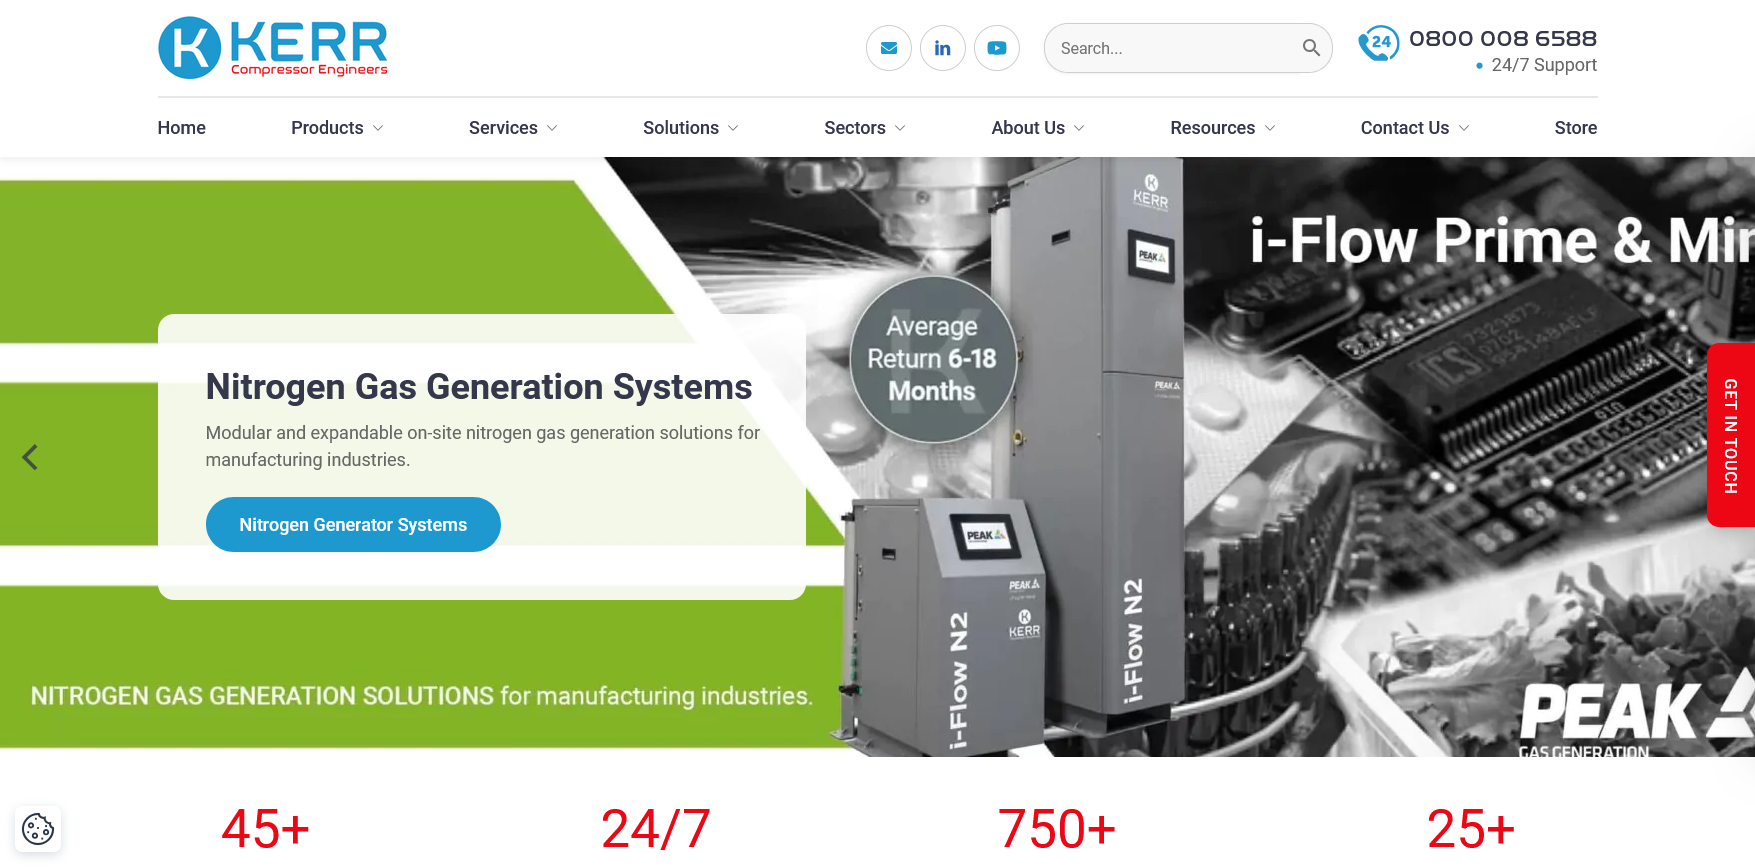1755x867 pixels.
Task: Go to previous slide arrow
Action: tap(30, 457)
